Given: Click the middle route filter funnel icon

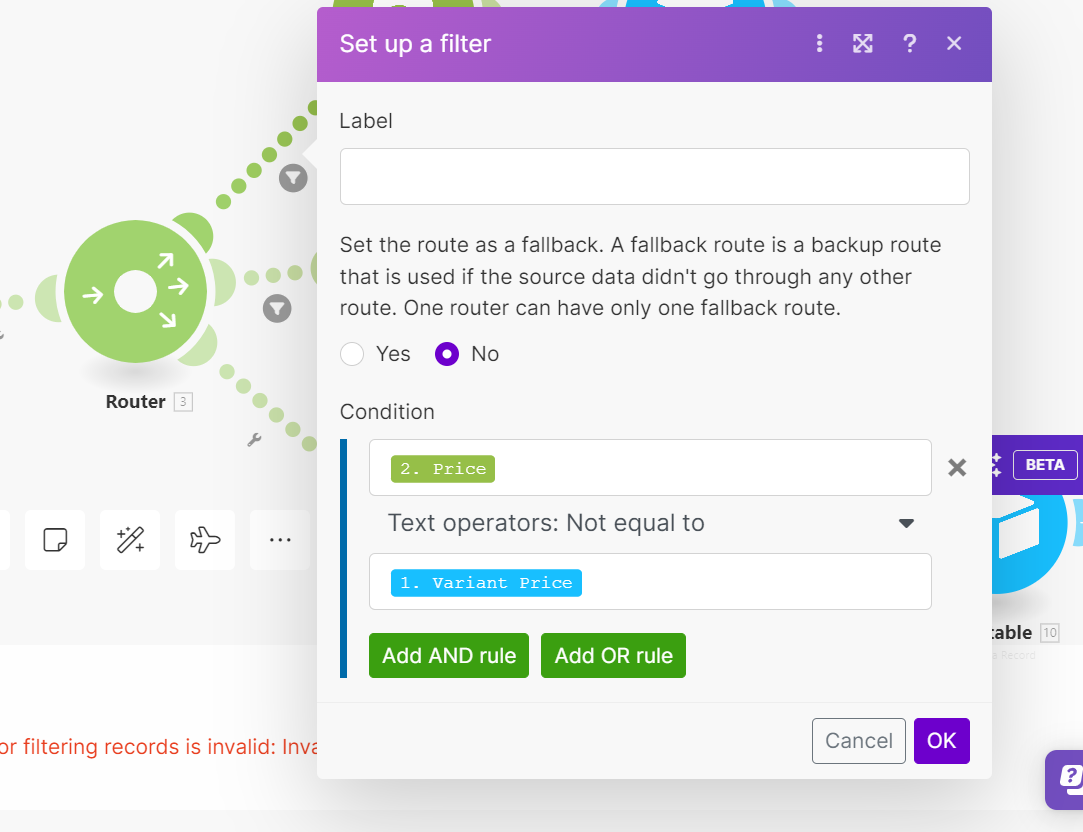Looking at the screenshot, I should (277, 307).
